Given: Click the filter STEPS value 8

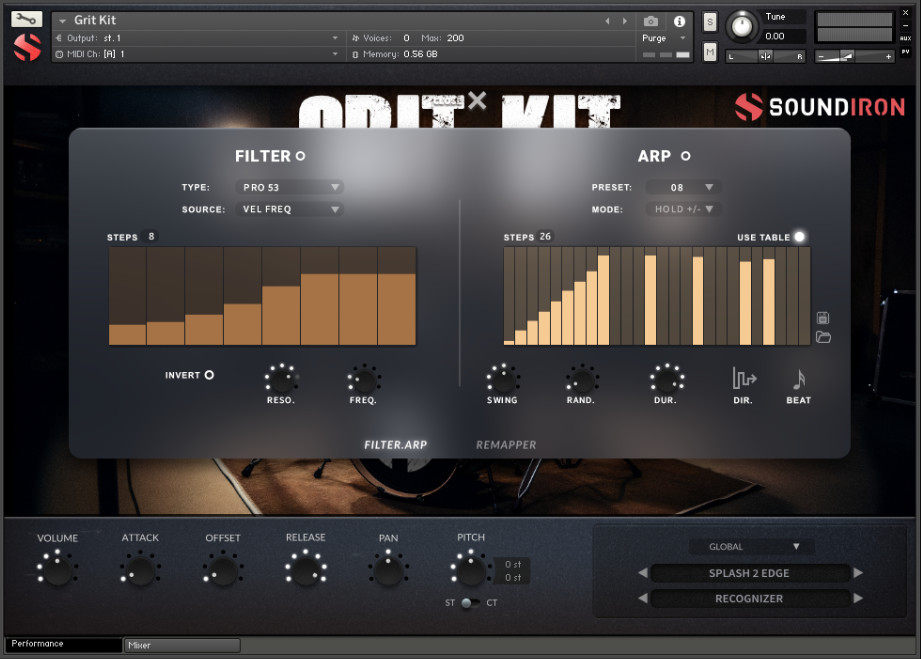Looking at the screenshot, I should pyautogui.click(x=151, y=236).
